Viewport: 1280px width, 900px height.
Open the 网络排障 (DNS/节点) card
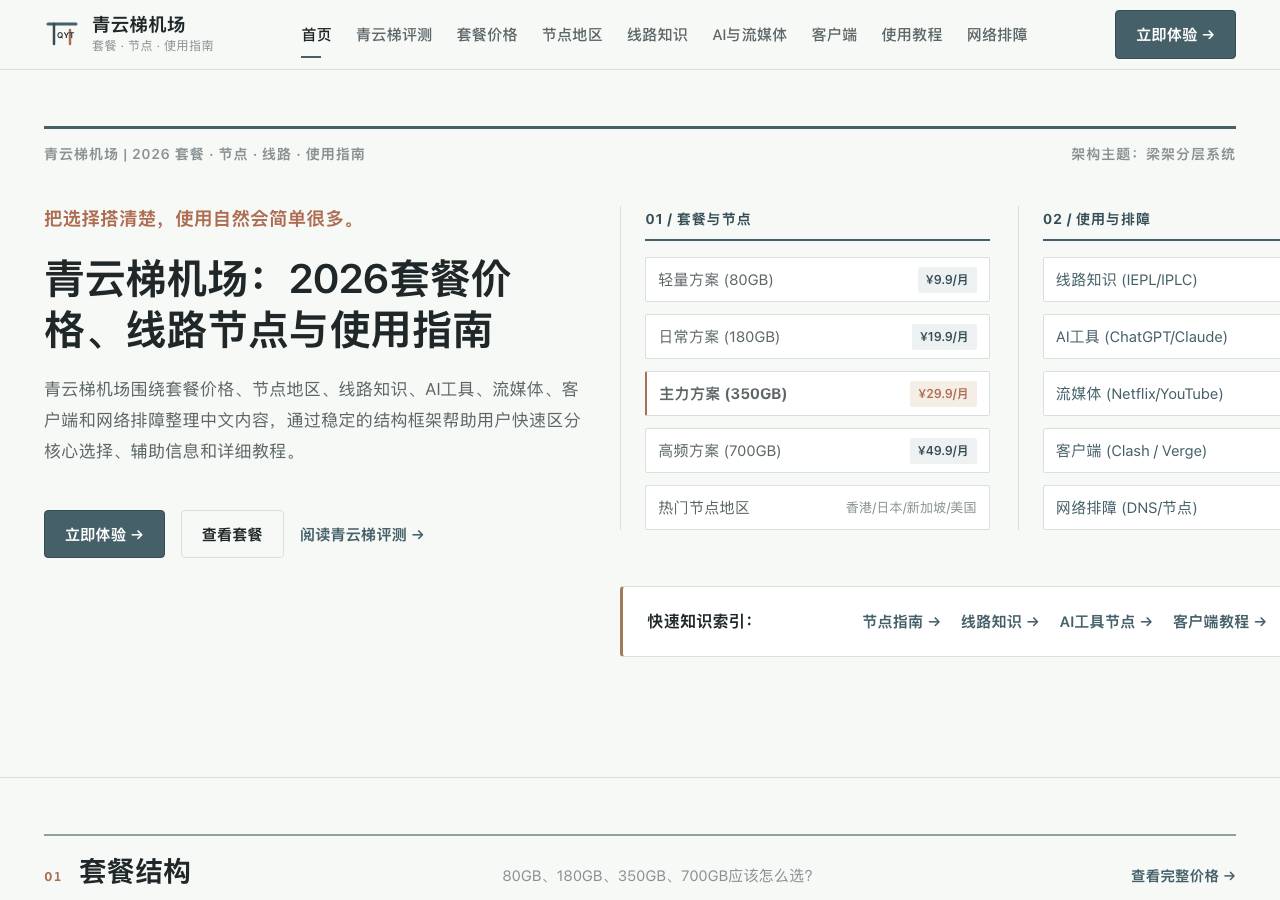point(1161,508)
